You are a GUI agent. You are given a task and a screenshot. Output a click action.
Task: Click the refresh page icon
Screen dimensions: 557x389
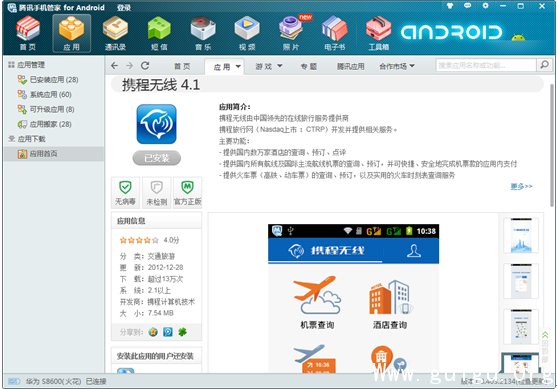(x=145, y=65)
